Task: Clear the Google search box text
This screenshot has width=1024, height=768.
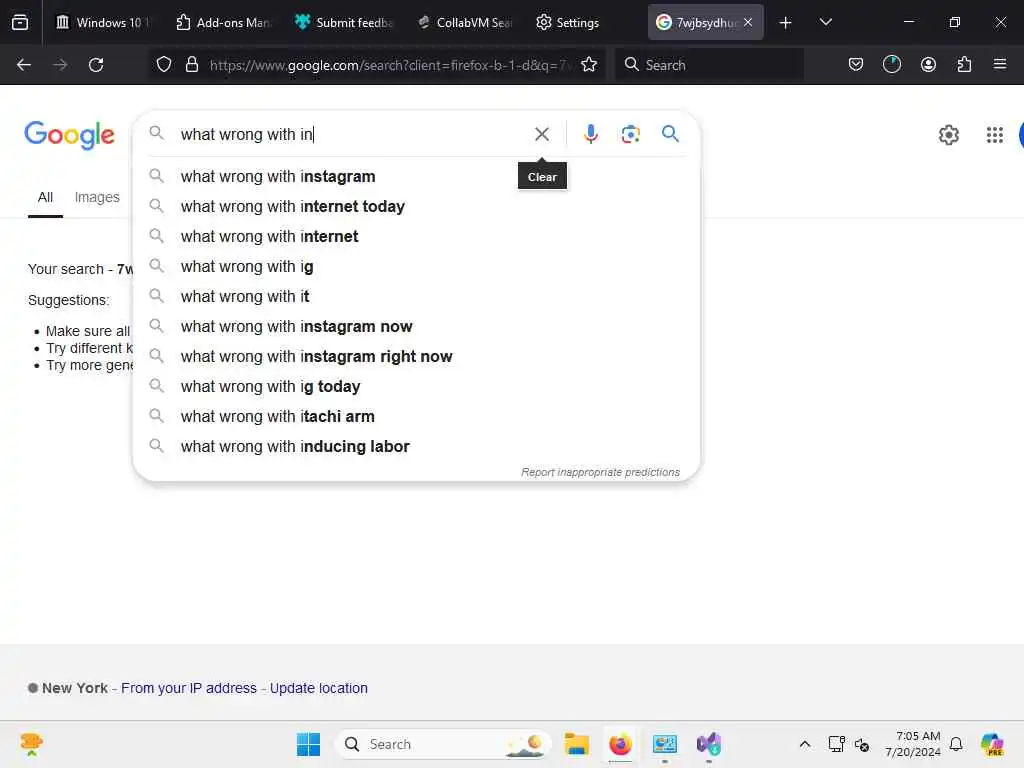Action: (541, 134)
